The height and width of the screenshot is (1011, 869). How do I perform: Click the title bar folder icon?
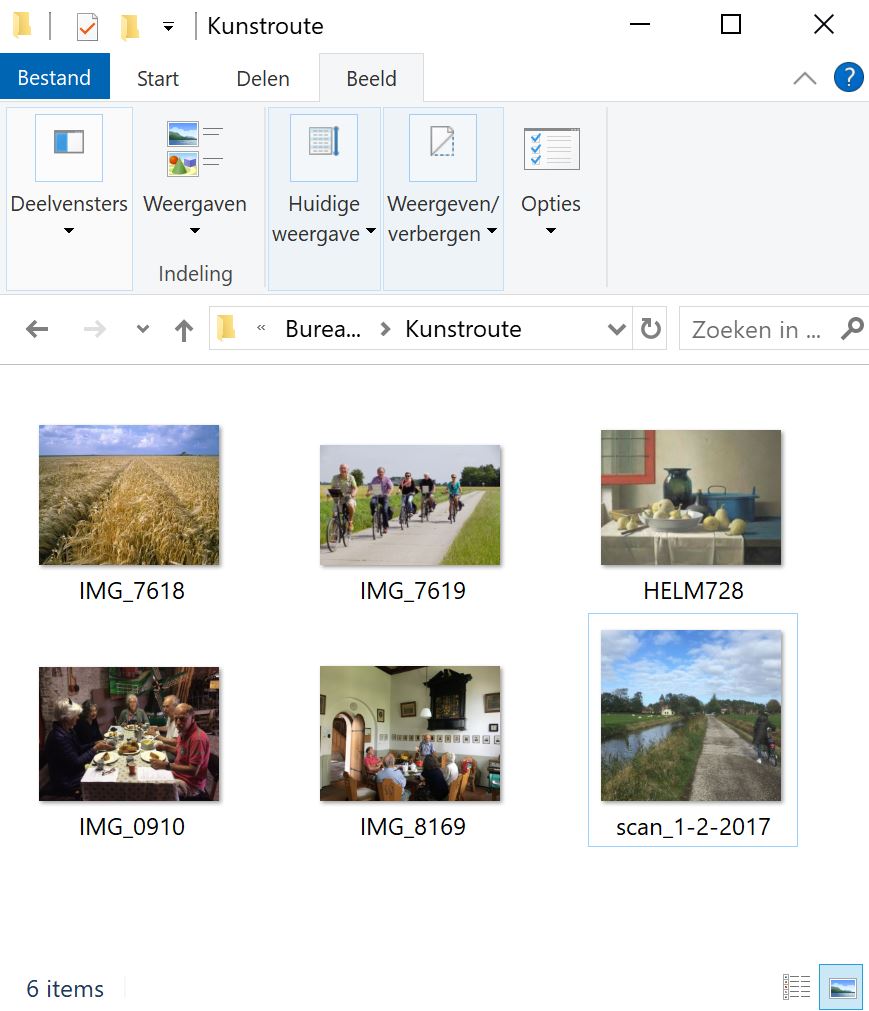point(23,25)
